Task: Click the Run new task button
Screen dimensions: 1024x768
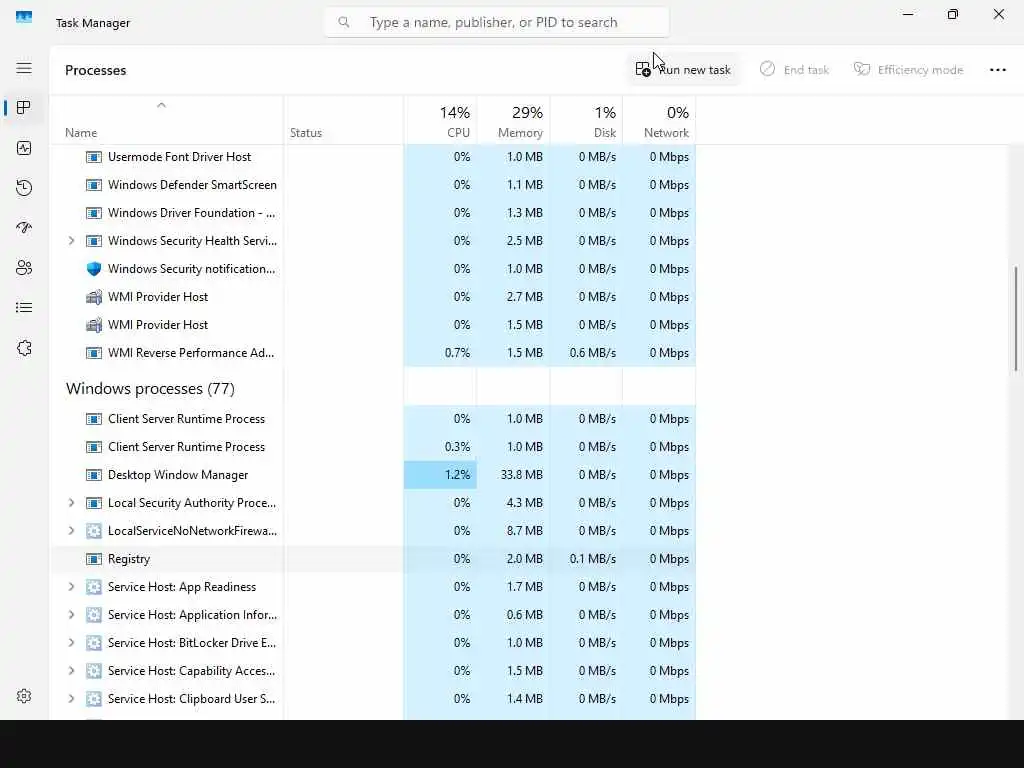Action: click(683, 70)
